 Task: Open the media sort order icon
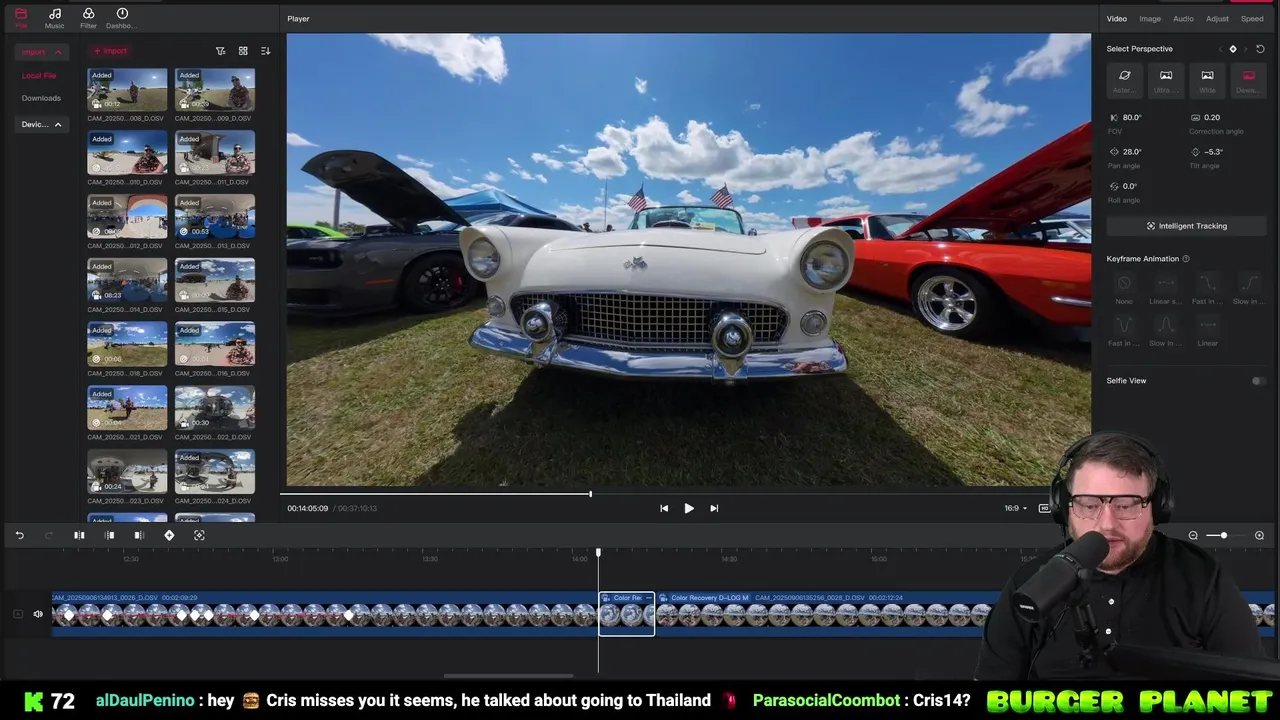click(x=265, y=51)
